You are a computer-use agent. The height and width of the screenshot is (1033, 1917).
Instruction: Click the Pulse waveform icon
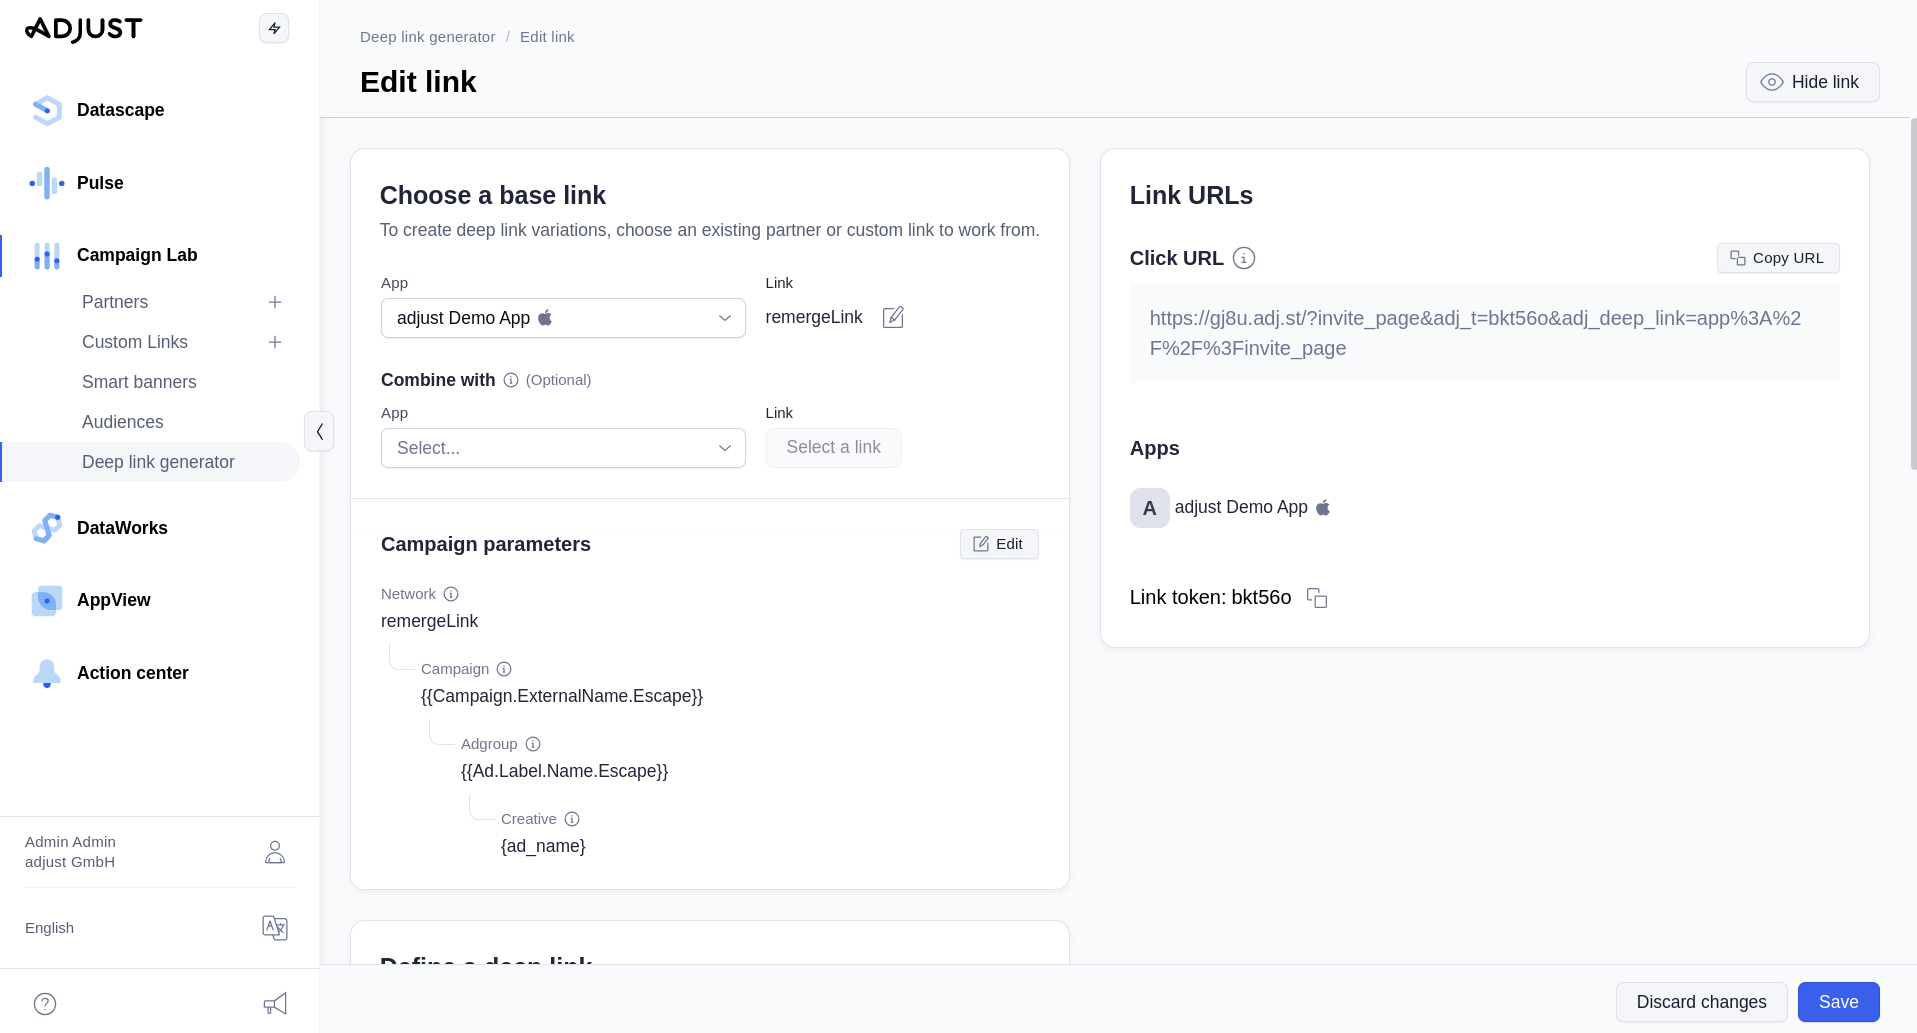pos(47,183)
